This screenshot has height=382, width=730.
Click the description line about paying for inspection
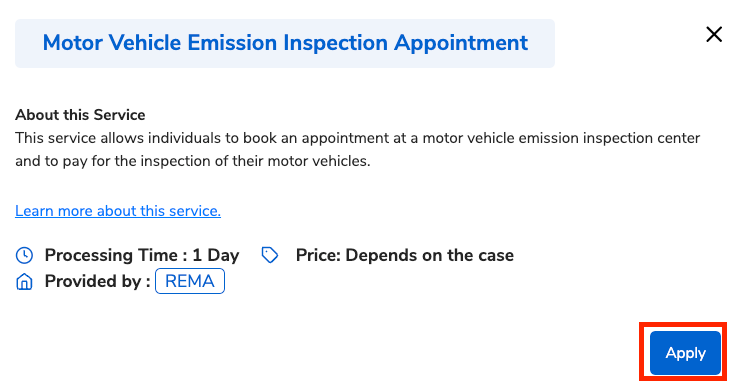tap(193, 161)
